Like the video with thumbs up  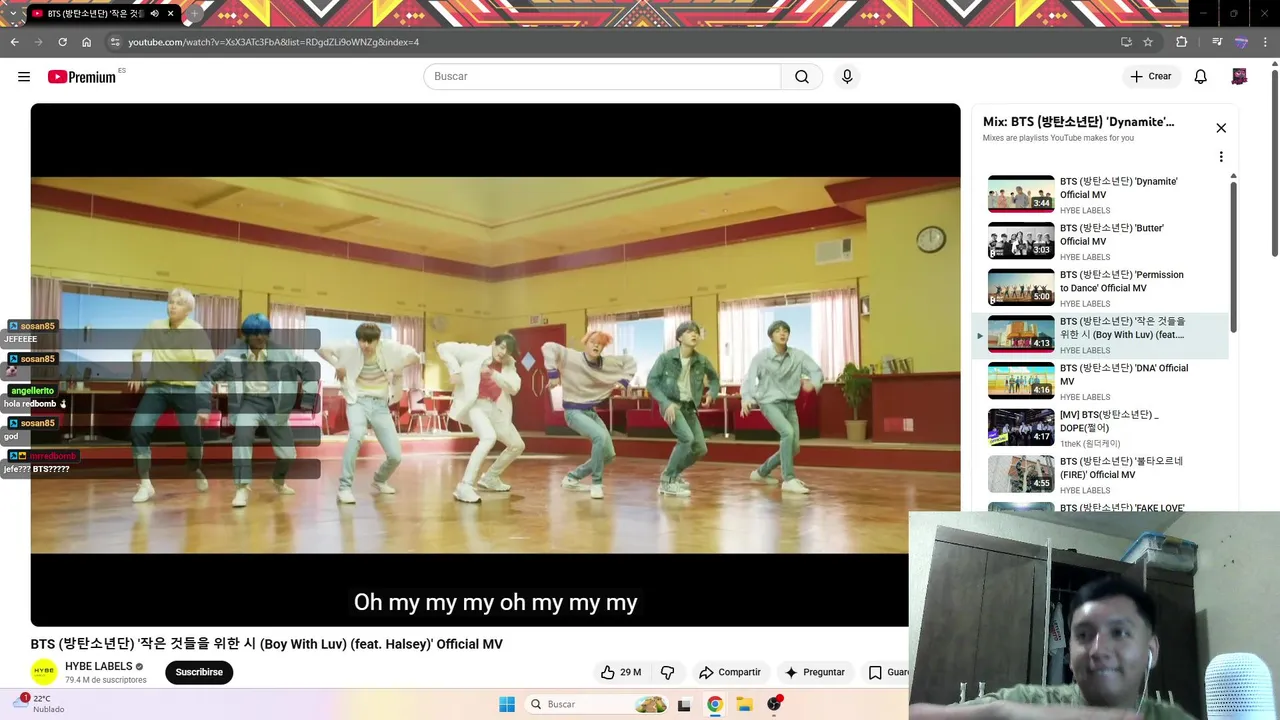coord(621,672)
